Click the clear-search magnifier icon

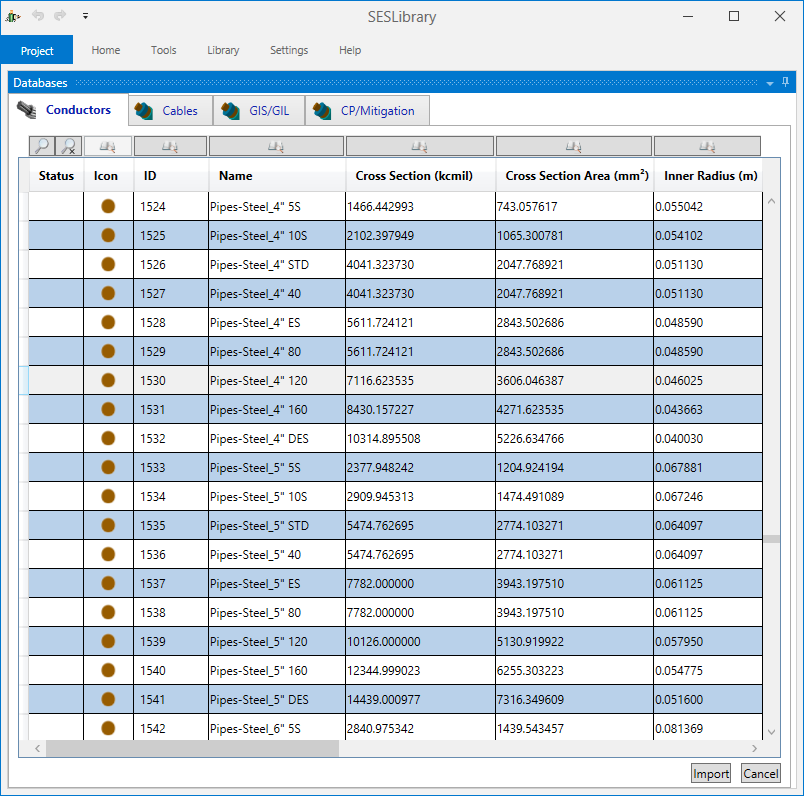coord(69,146)
